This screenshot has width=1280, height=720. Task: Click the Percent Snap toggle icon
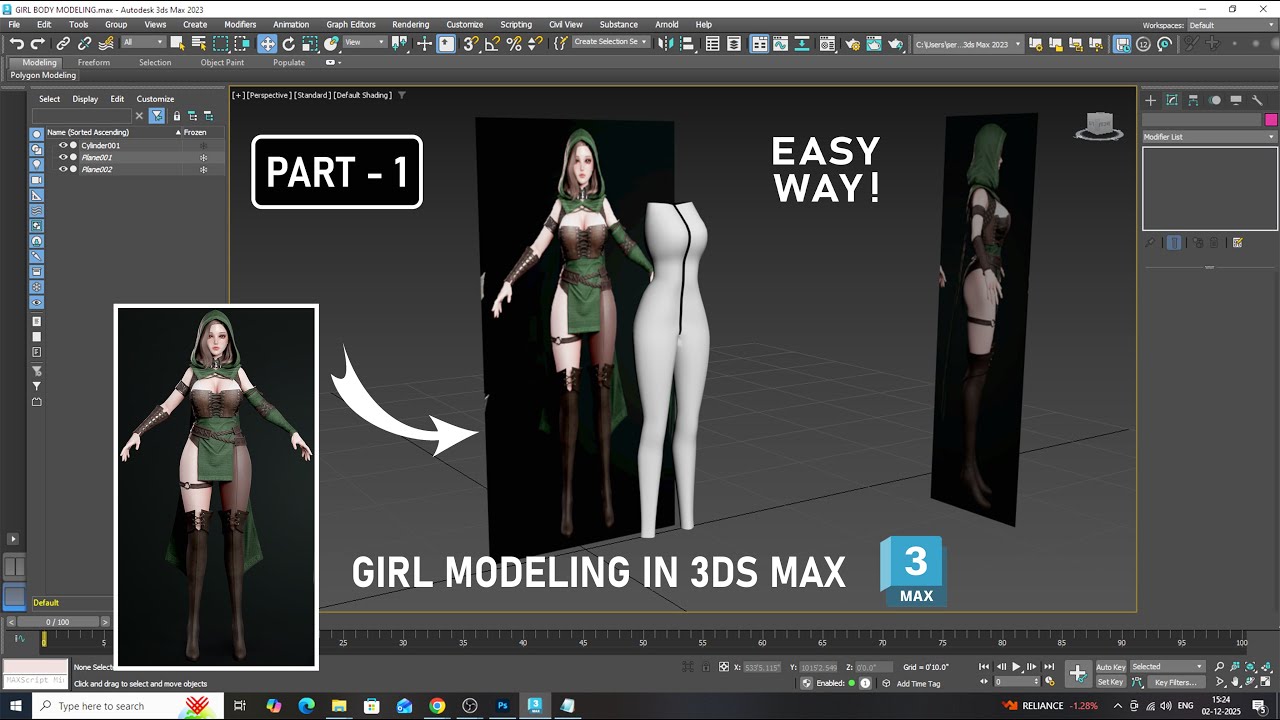(x=514, y=43)
